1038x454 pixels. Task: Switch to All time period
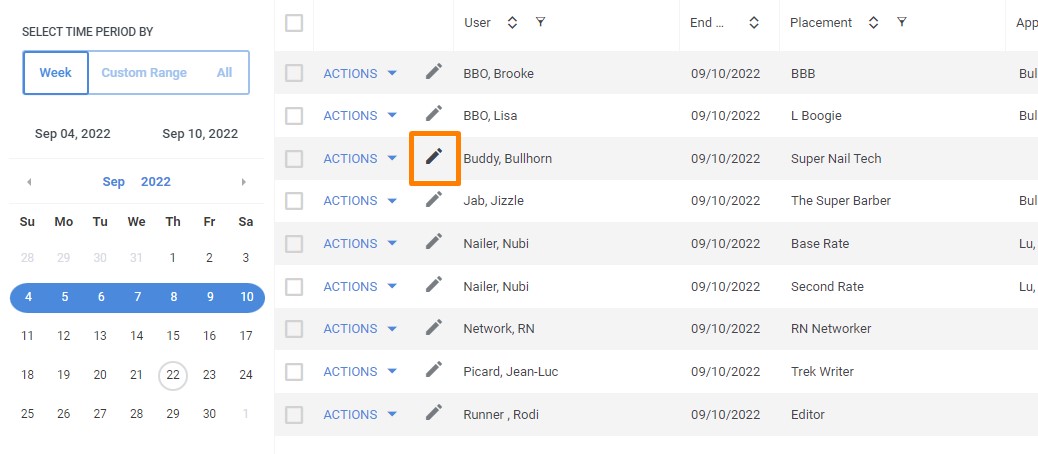pos(224,73)
